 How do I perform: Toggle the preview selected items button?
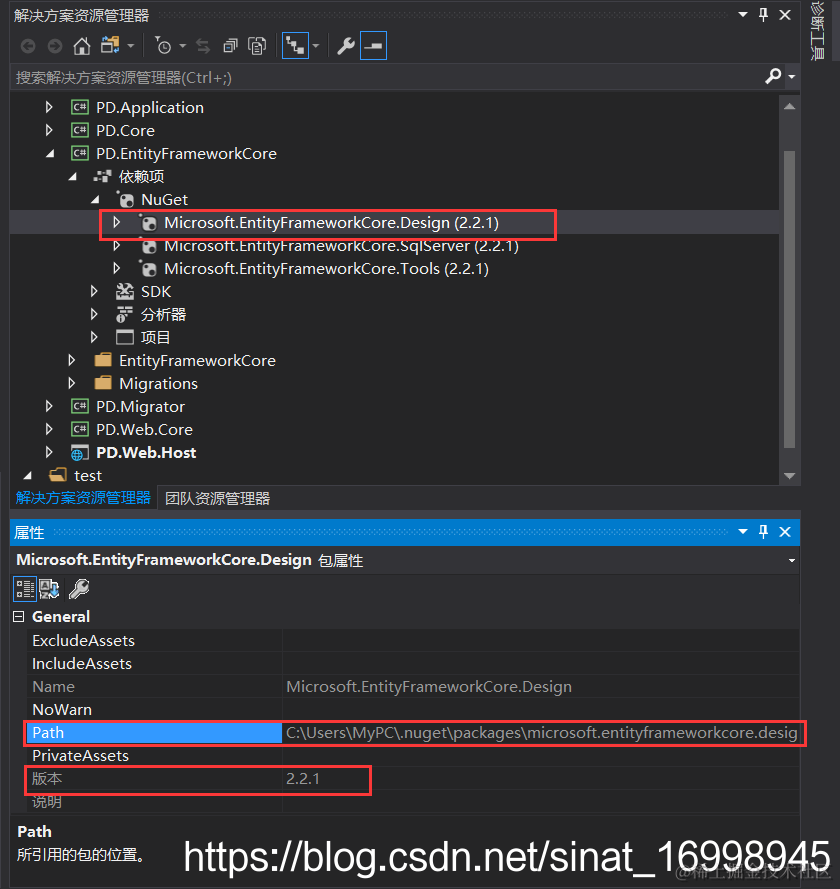coord(374,46)
